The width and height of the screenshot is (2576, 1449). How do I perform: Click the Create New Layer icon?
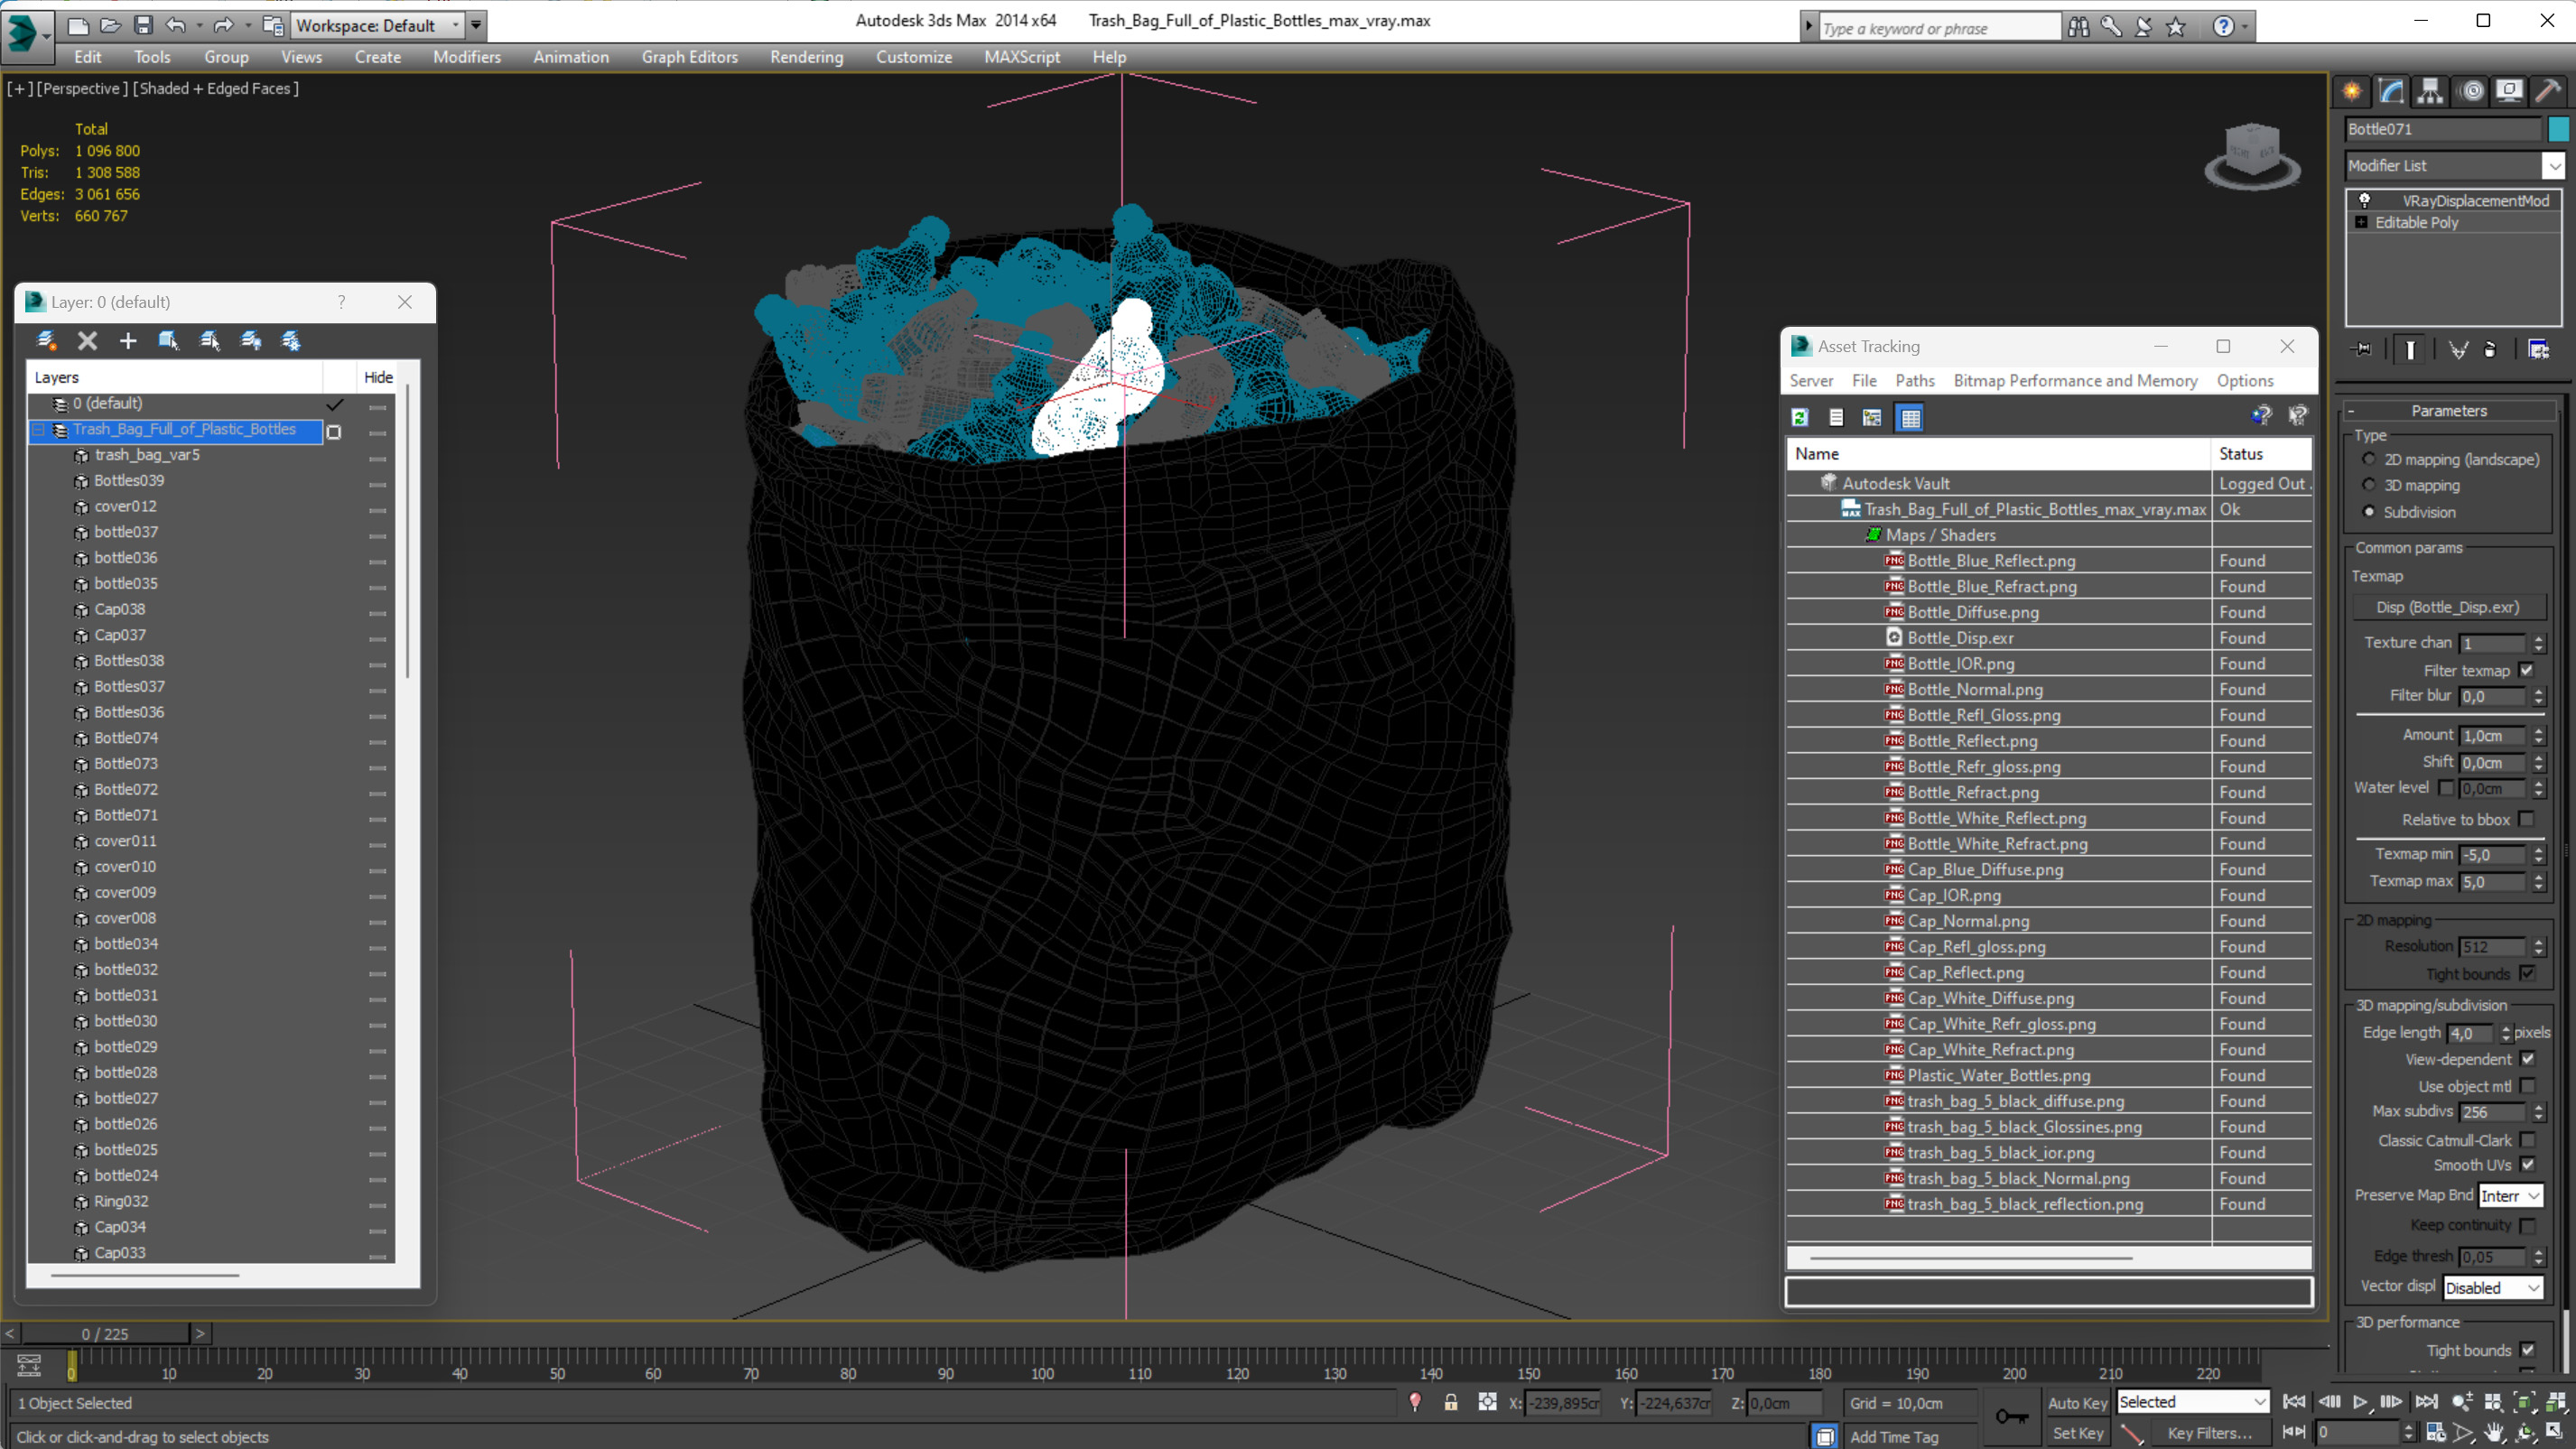46,341
